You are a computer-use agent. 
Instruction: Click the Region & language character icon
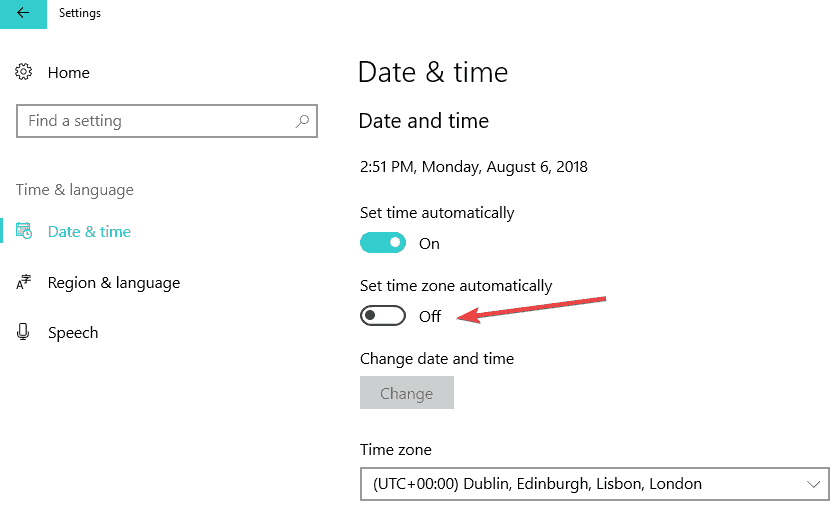tap(24, 282)
